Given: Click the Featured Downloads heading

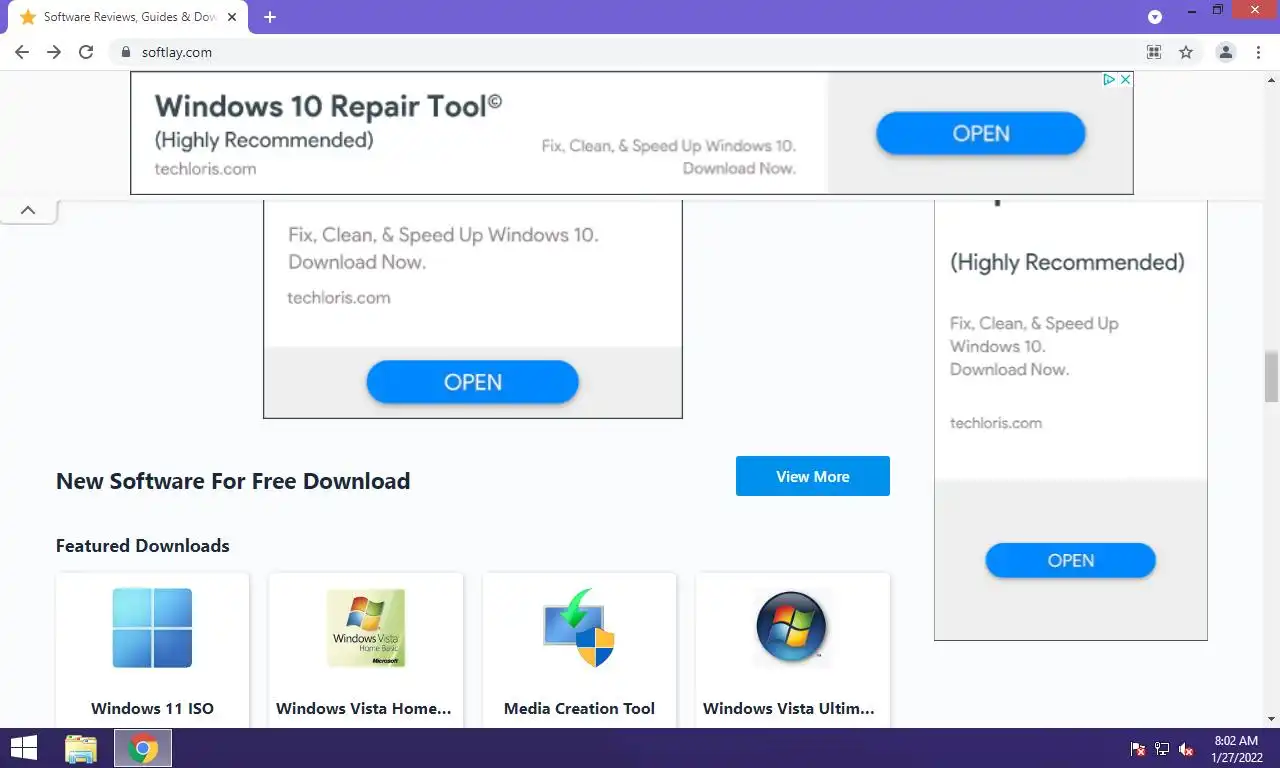Looking at the screenshot, I should [143, 546].
